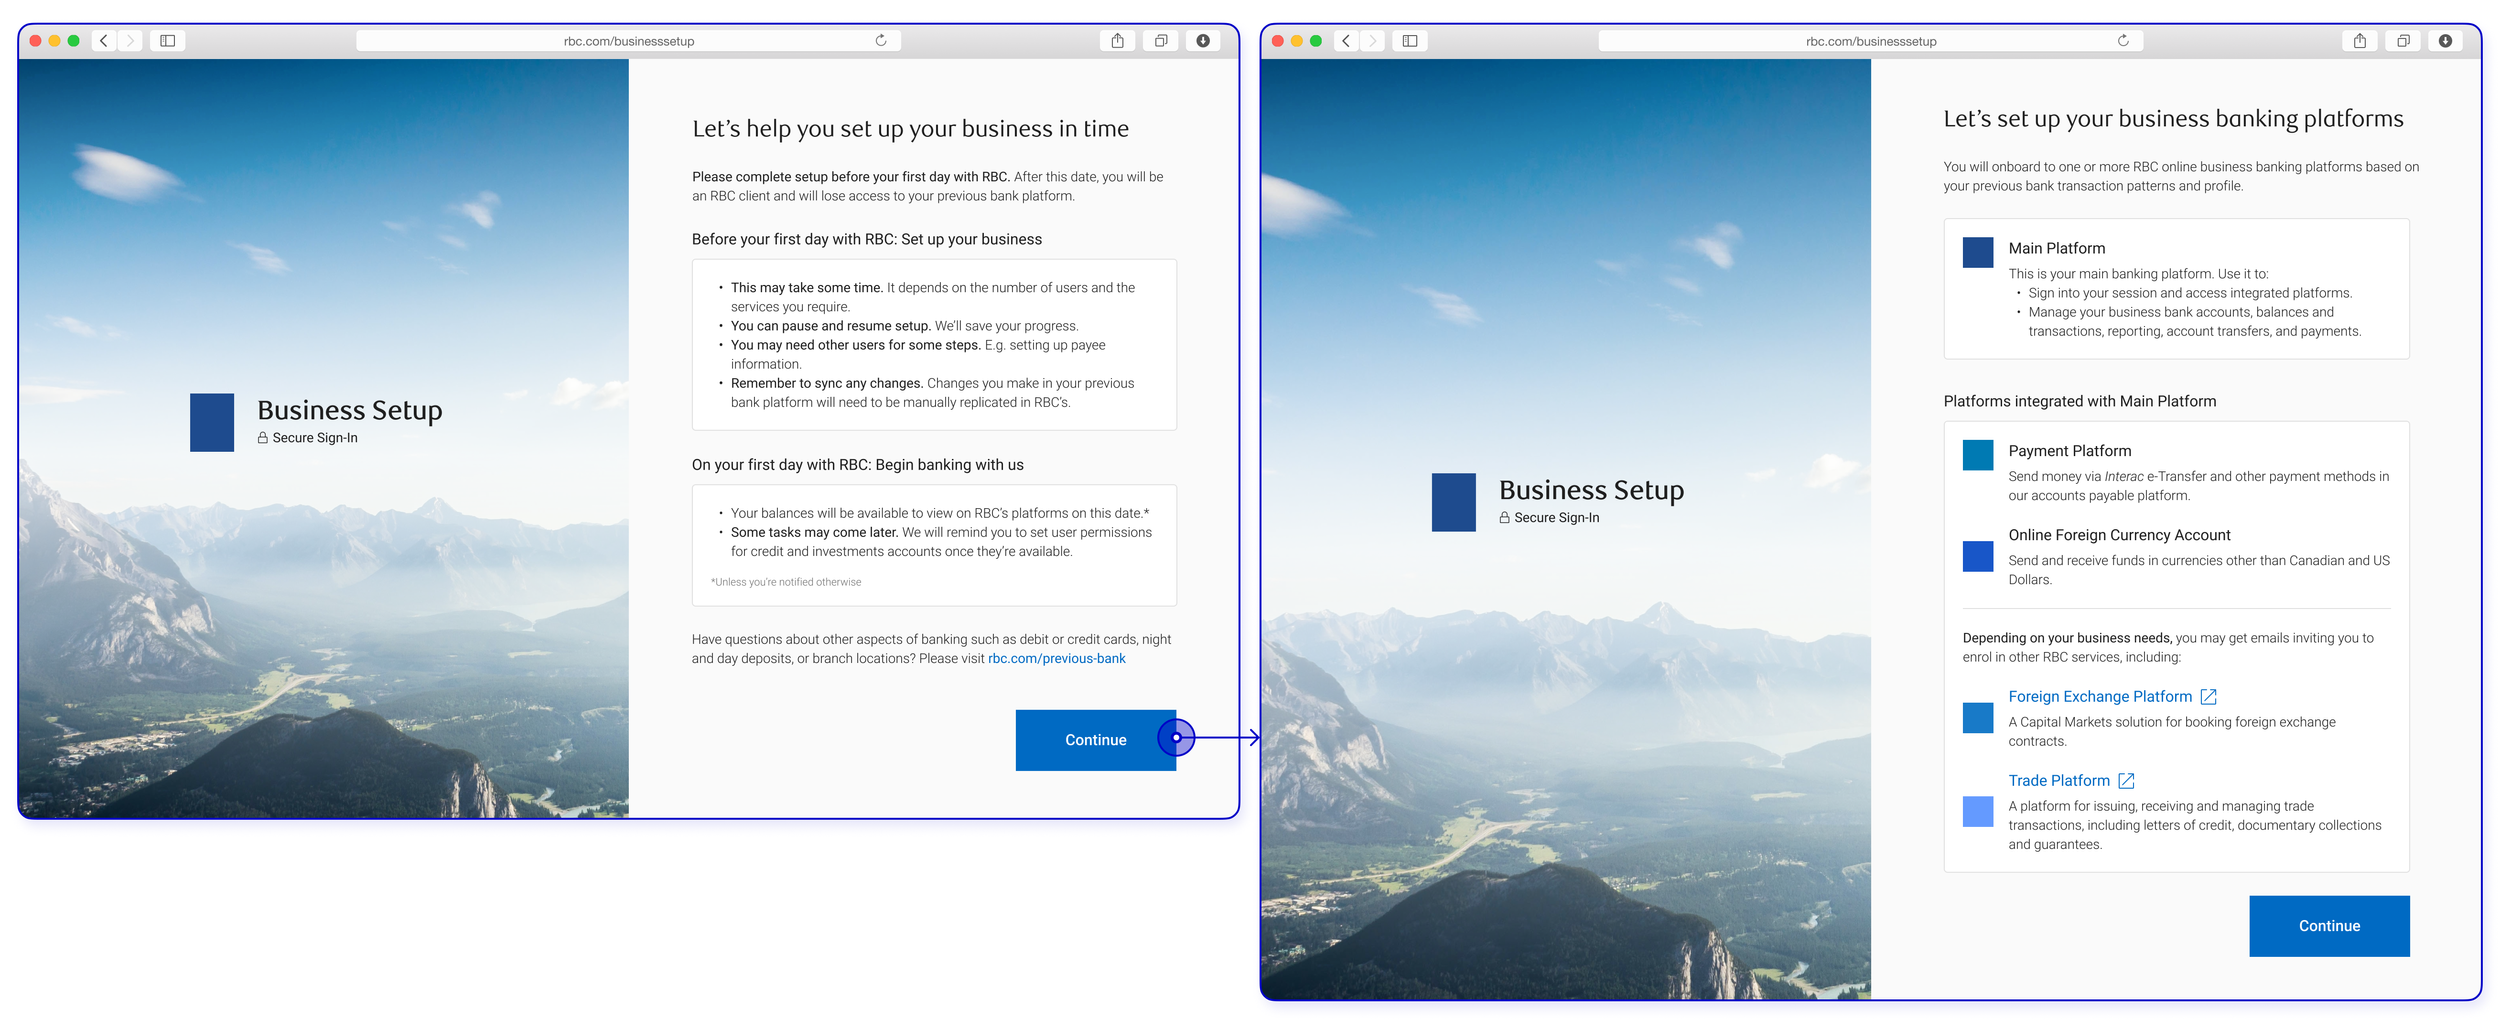
Task: Click the share icon in right browser window
Action: (2359, 41)
